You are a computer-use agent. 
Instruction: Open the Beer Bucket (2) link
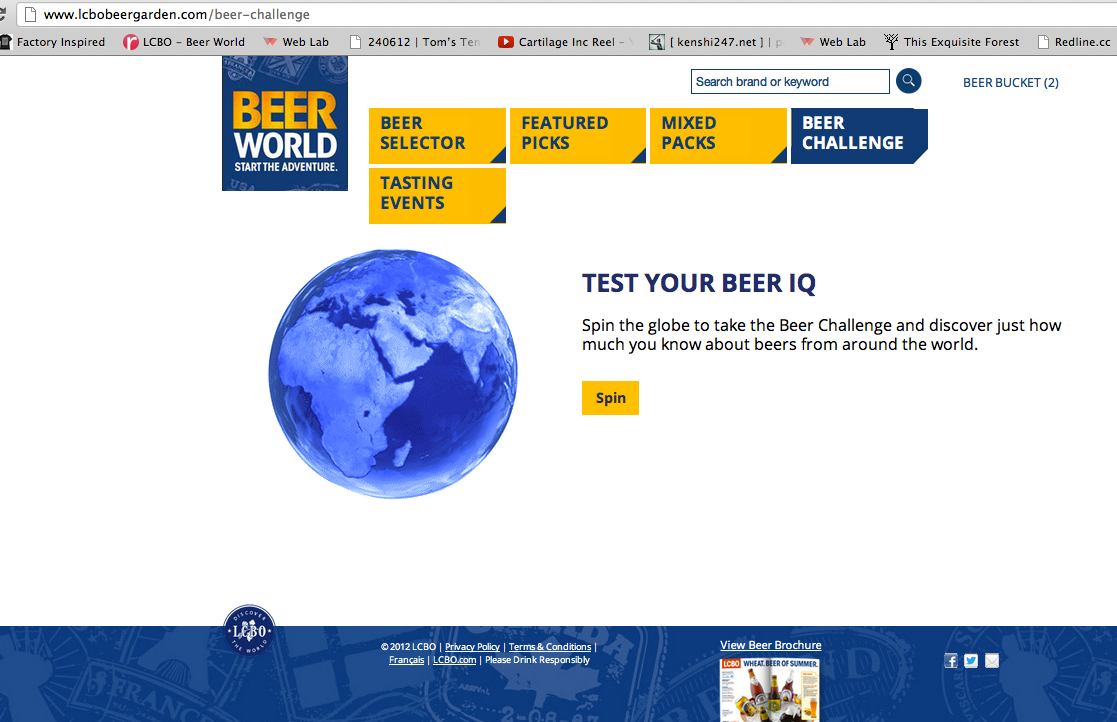click(x=1011, y=83)
